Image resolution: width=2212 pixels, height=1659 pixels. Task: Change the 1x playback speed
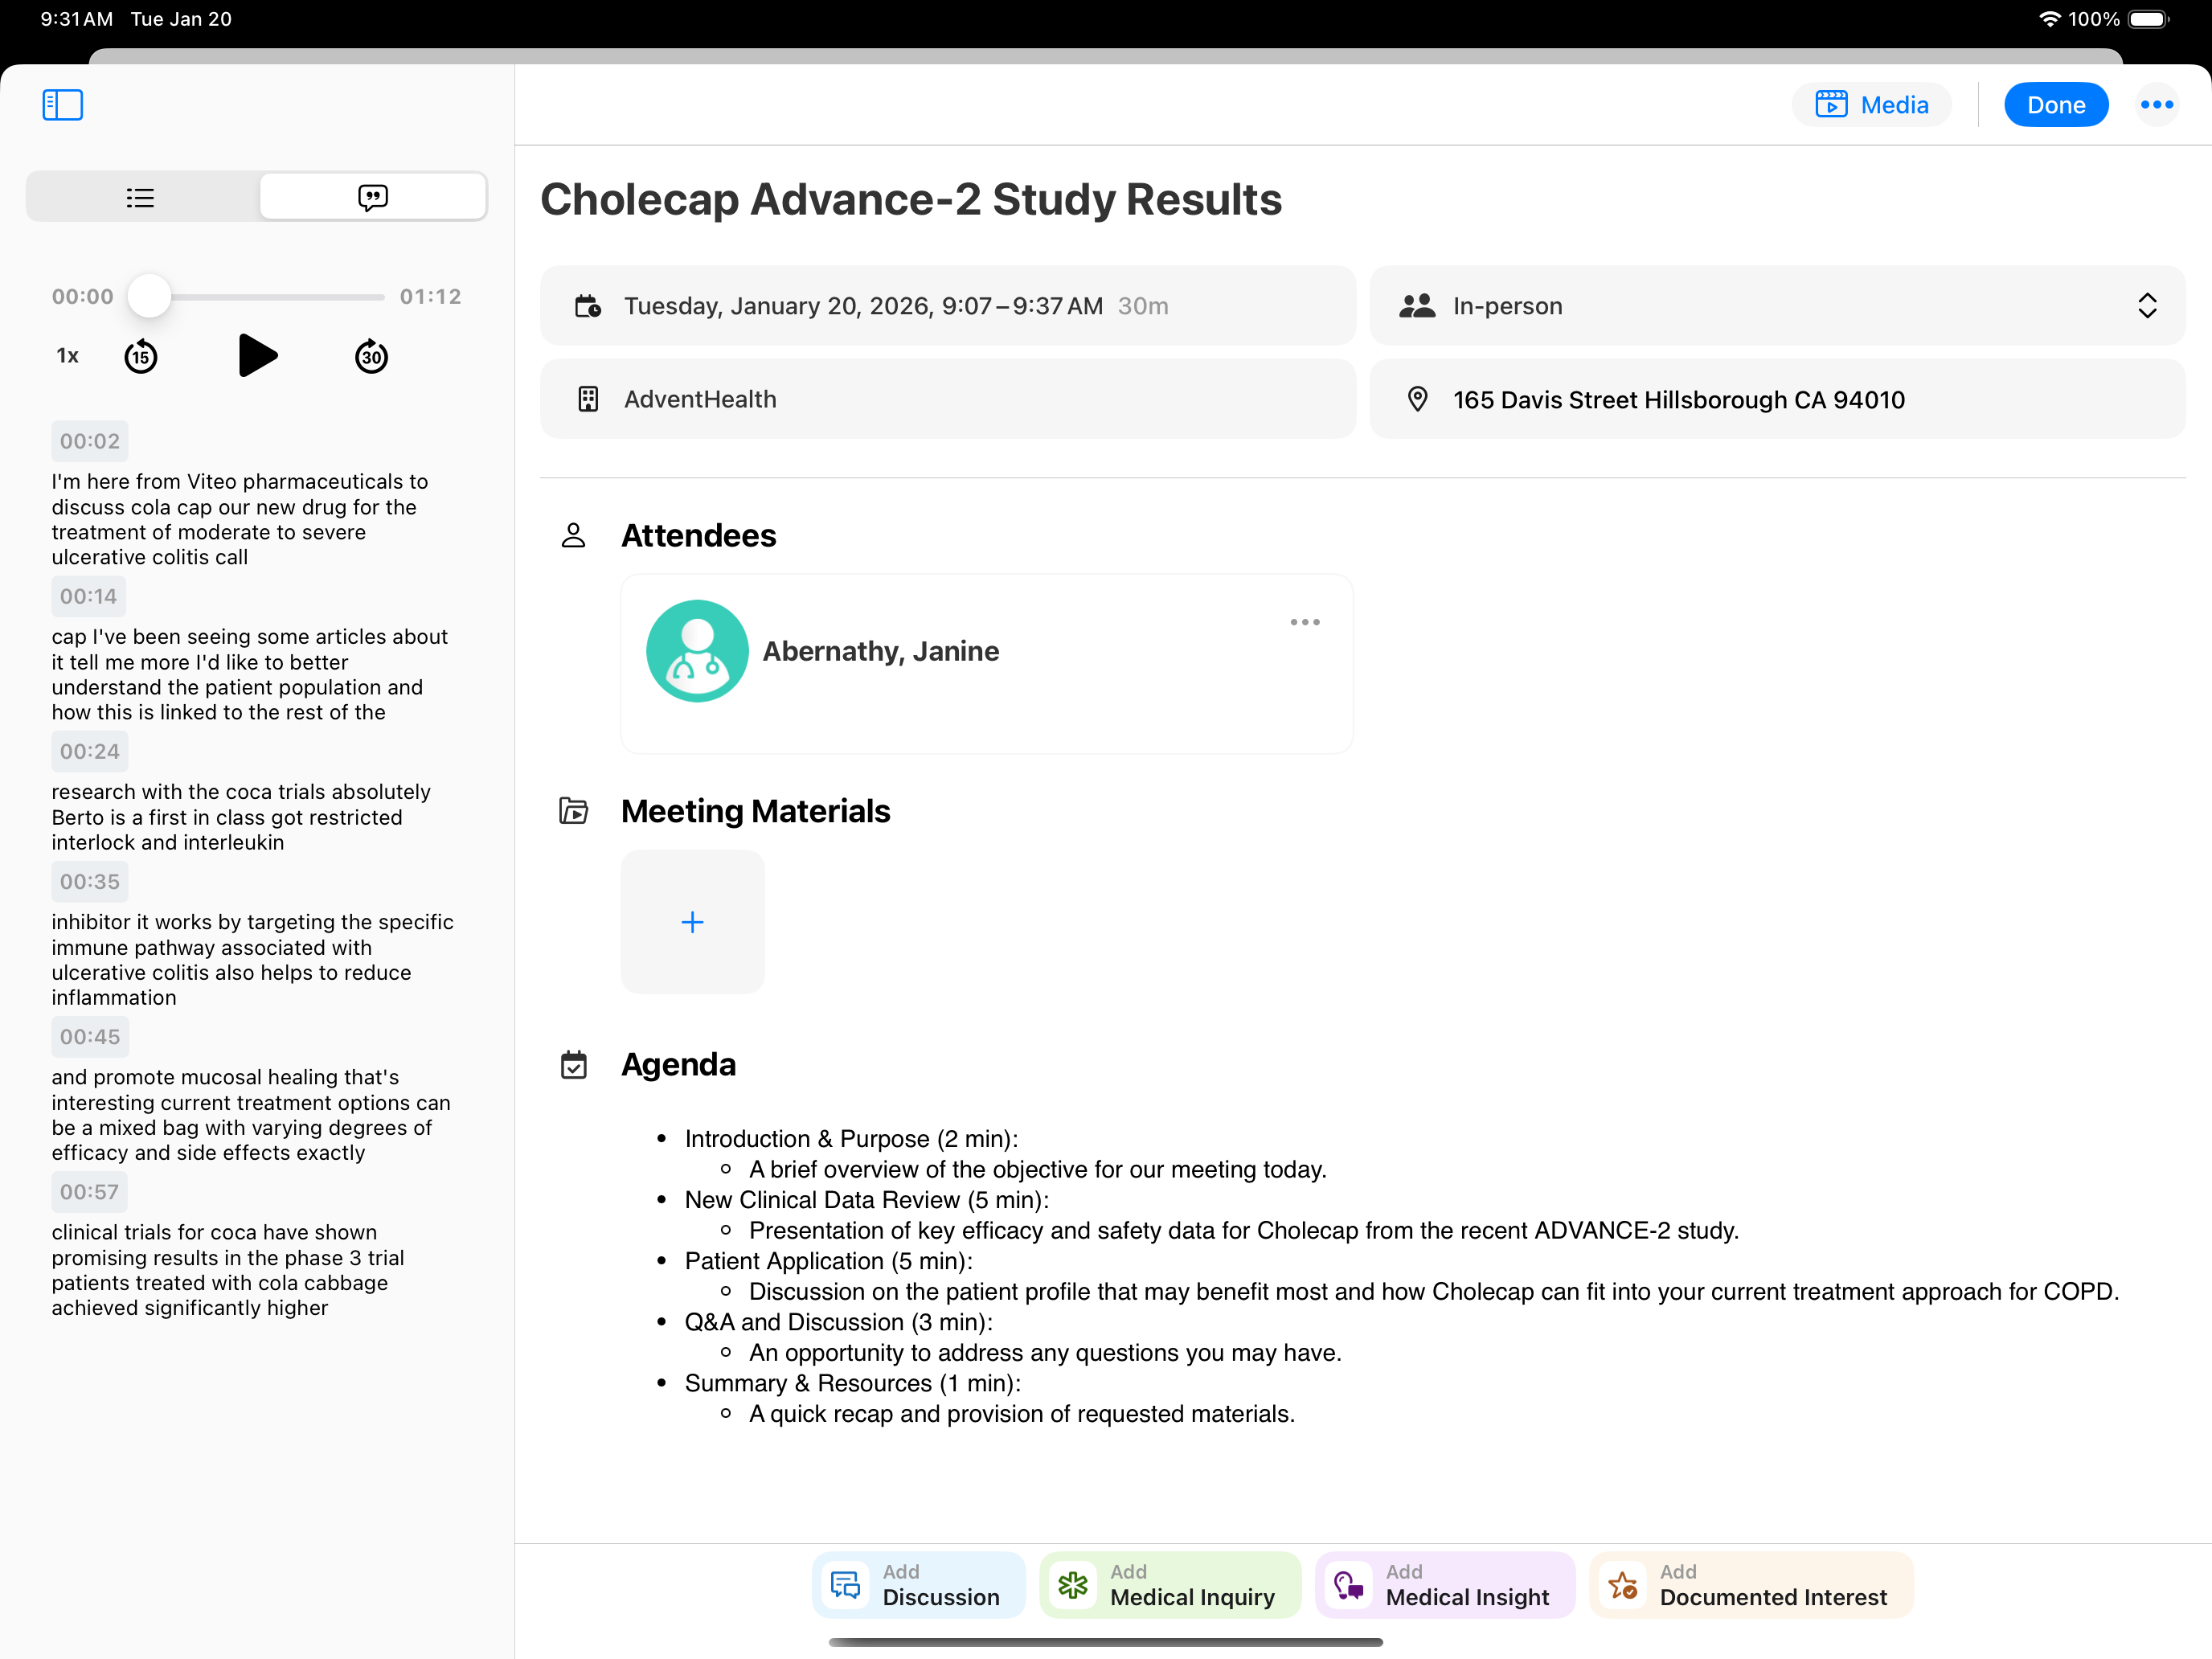click(67, 356)
